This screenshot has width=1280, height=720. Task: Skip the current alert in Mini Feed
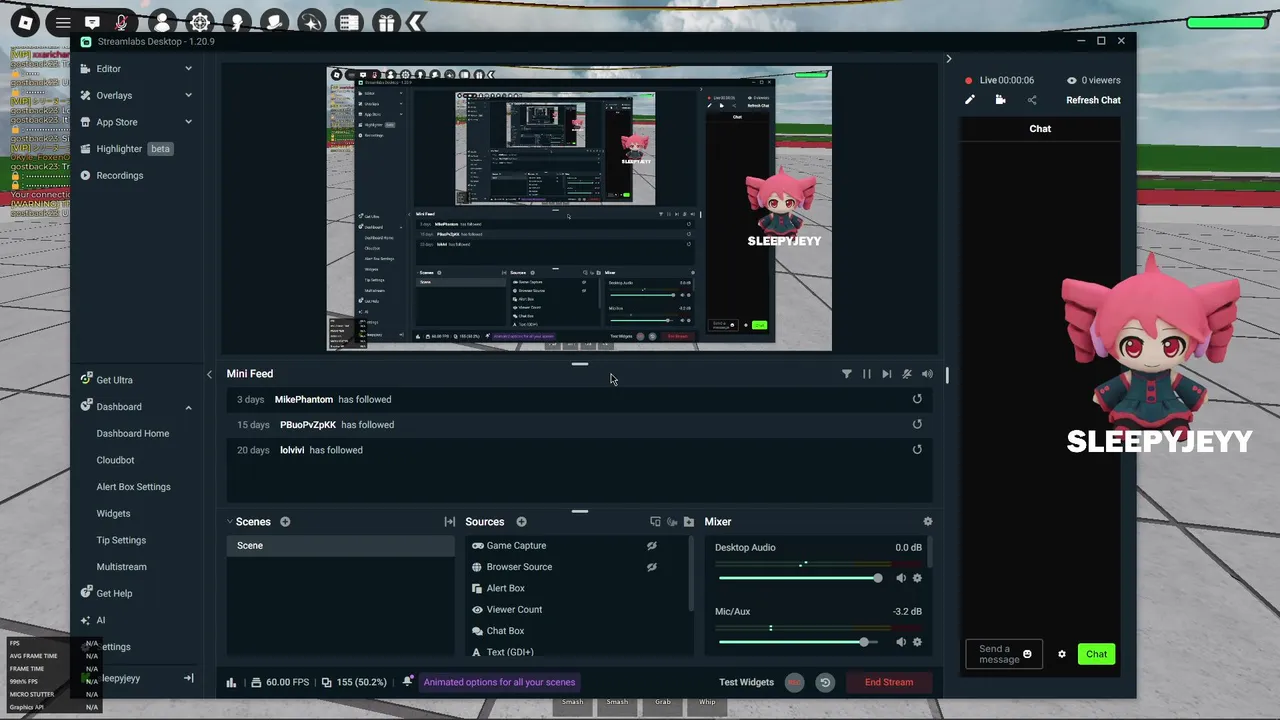pyautogui.click(x=887, y=374)
